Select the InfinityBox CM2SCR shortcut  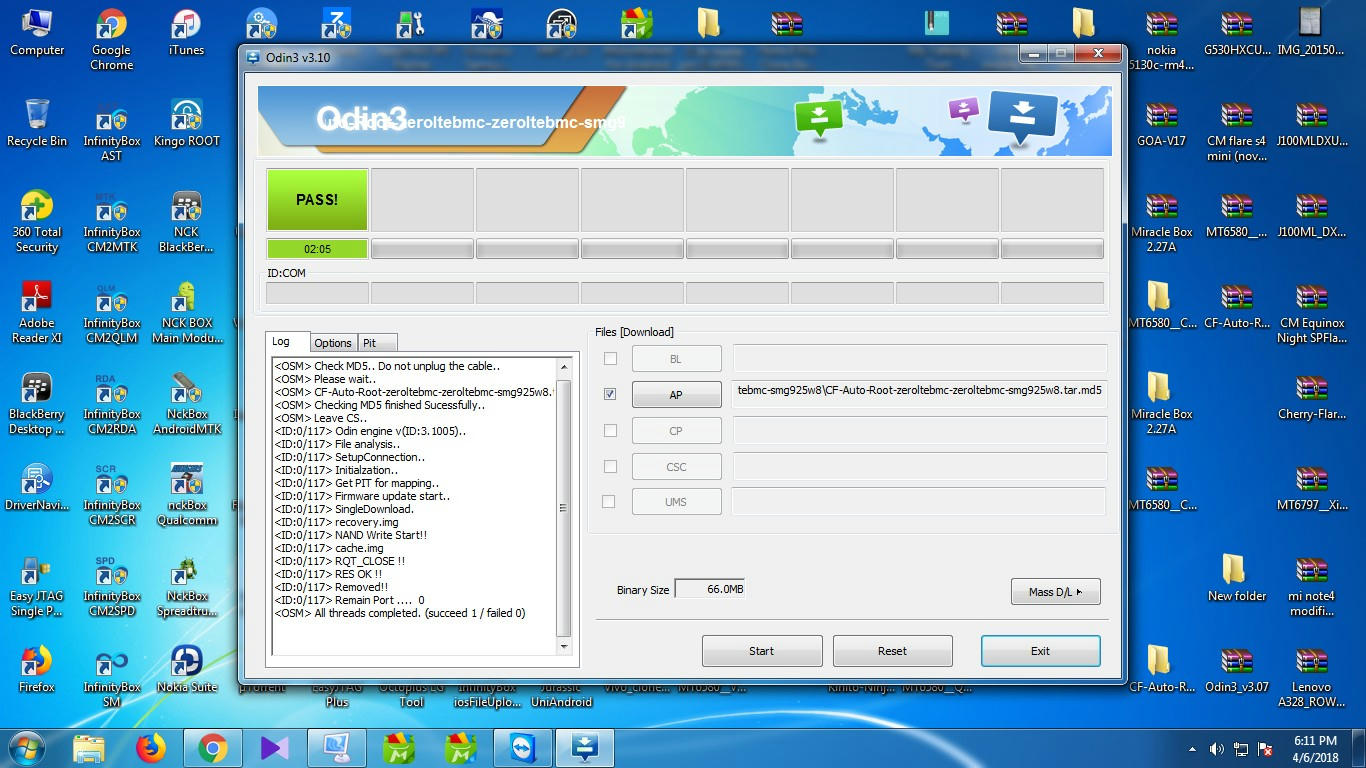click(x=111, y=495)
